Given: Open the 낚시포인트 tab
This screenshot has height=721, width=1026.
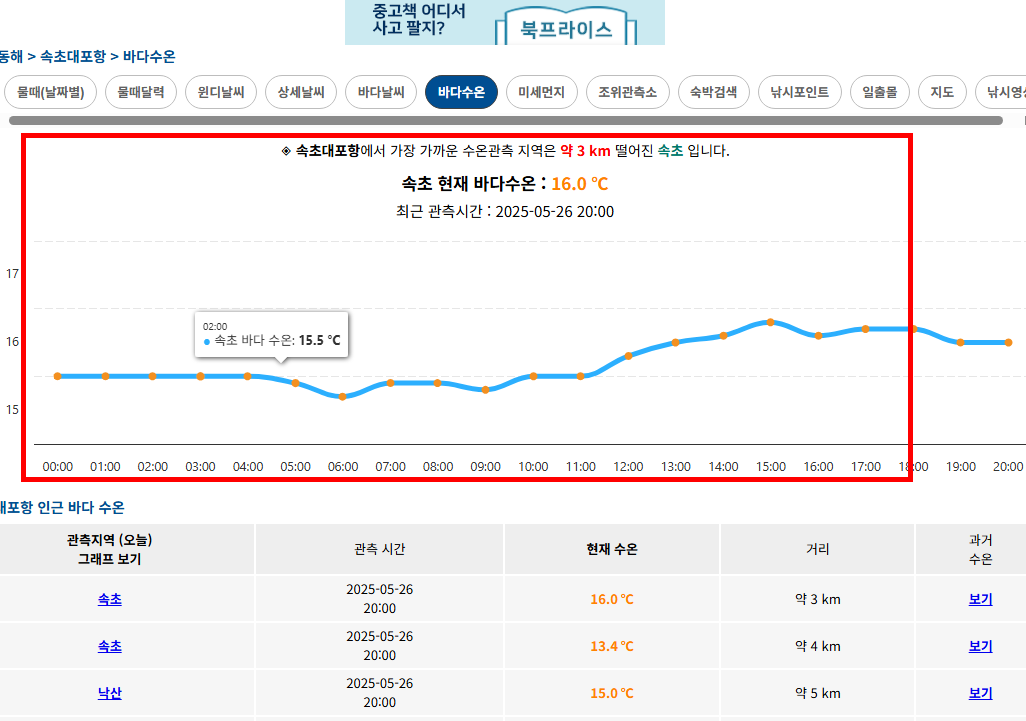Looking at the screenshot, I should coord(800,92).
